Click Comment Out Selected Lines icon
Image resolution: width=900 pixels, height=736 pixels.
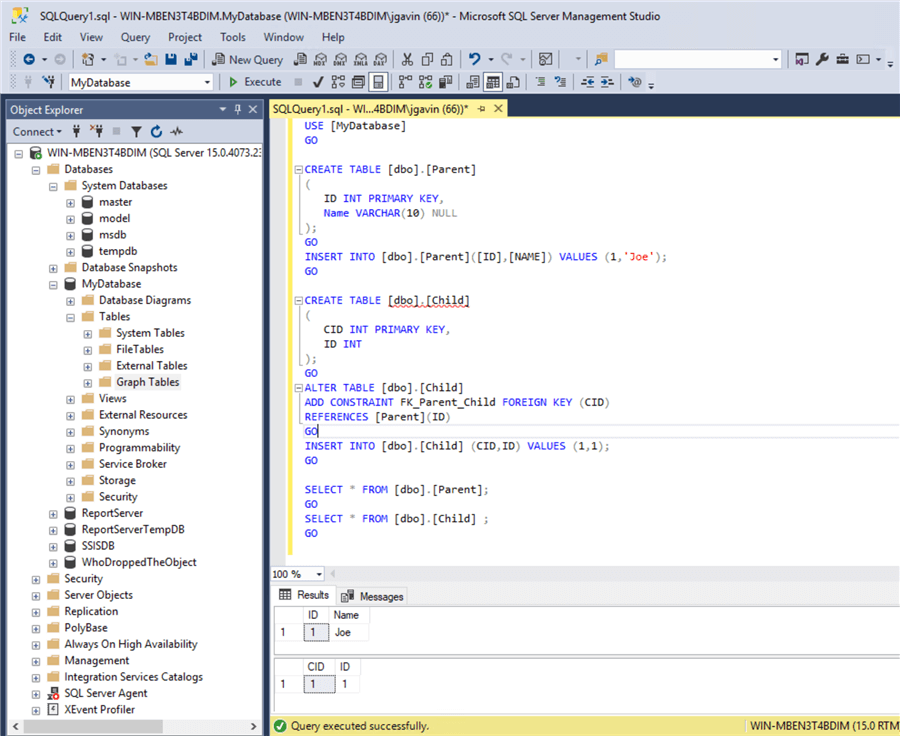click(540, 82)
